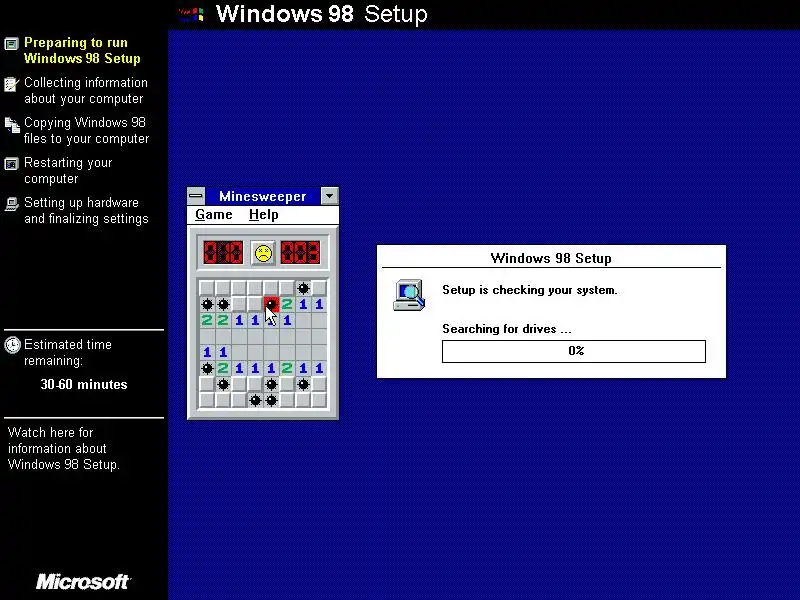Click the "Preparing to run Windows 98 Setup" step text

[82, 51]
